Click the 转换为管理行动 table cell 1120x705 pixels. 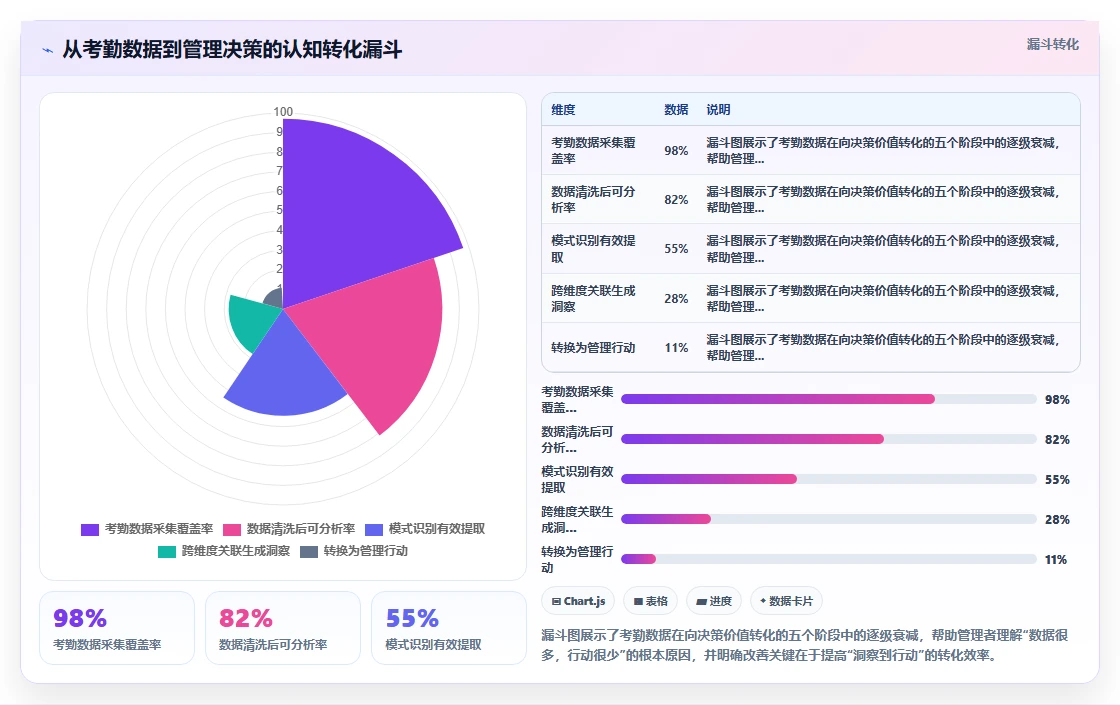[x=597, y=348]
